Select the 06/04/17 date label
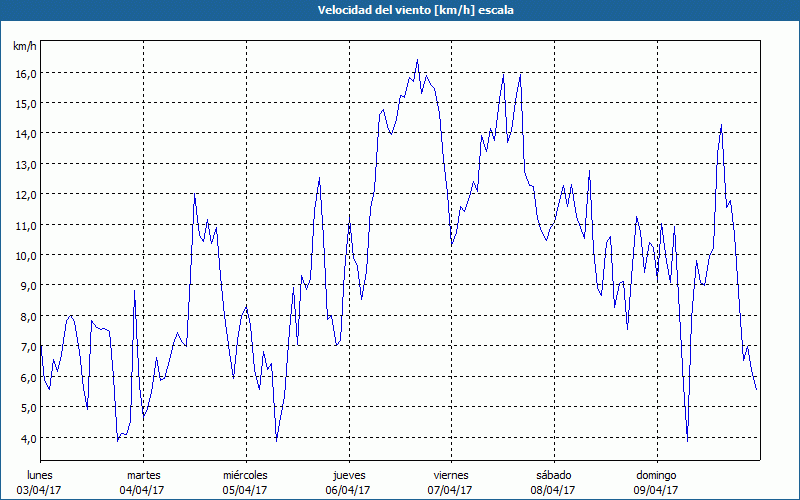Image resolution: width=800 pixels, height=500 pixels. click(348, 490)
